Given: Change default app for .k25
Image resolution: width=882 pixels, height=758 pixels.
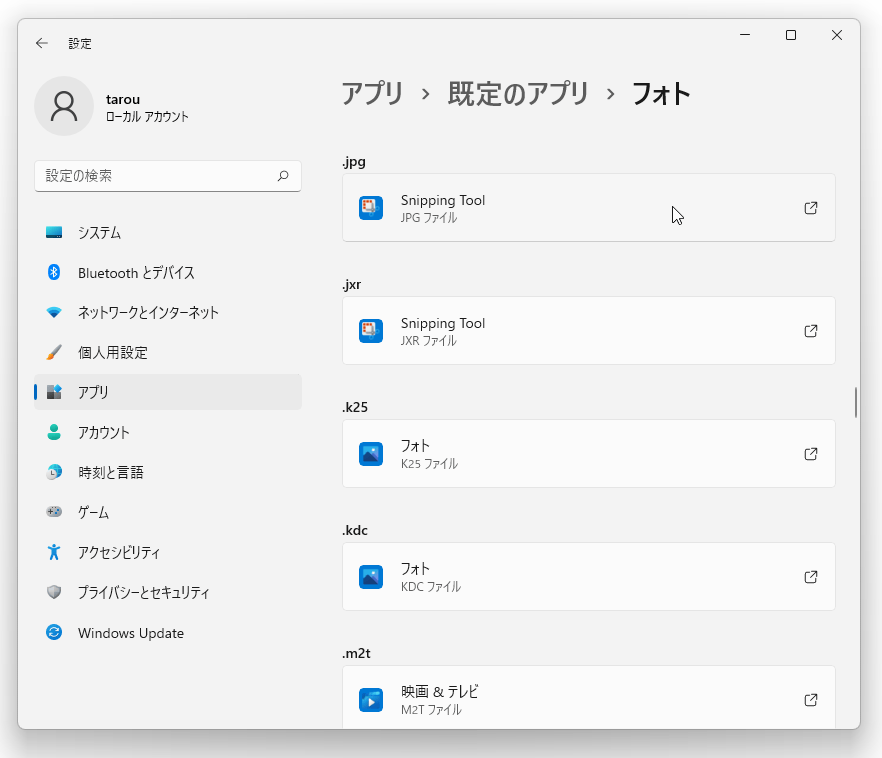Looking at the screenshot, I should (x=588, y=454).
